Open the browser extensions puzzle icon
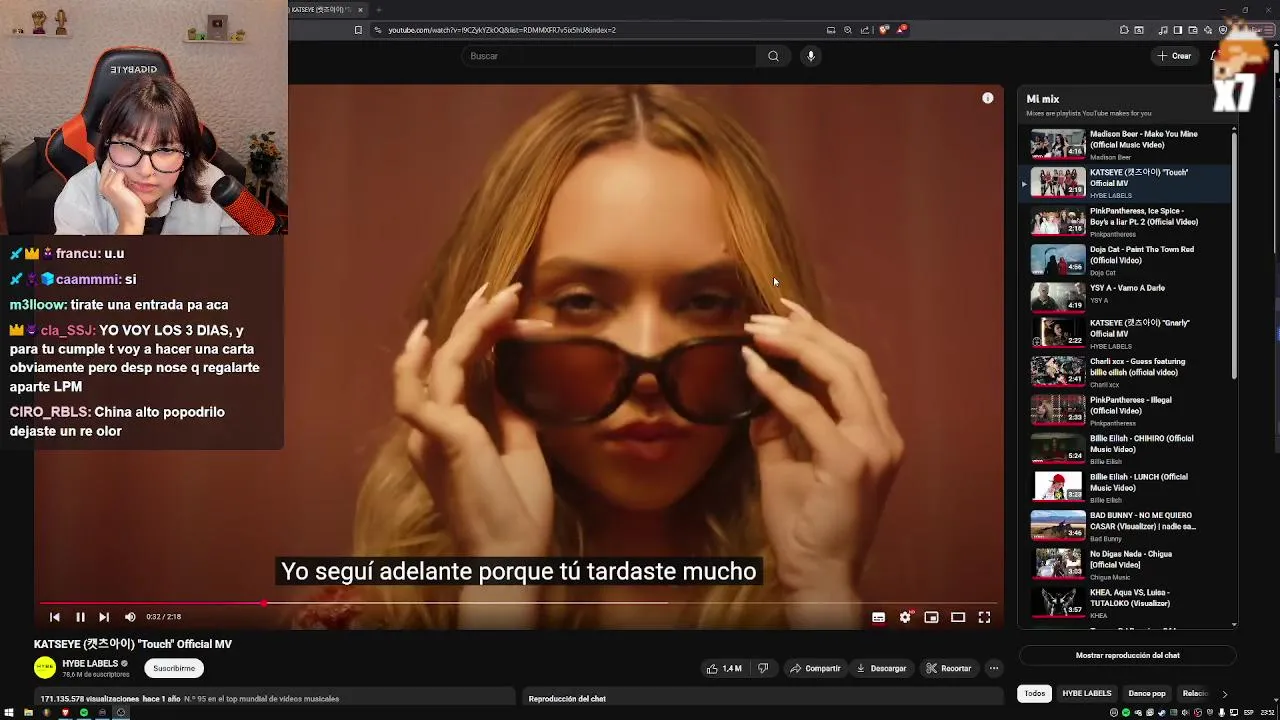The image size is (1280, 720). [x=1124, y=30]
